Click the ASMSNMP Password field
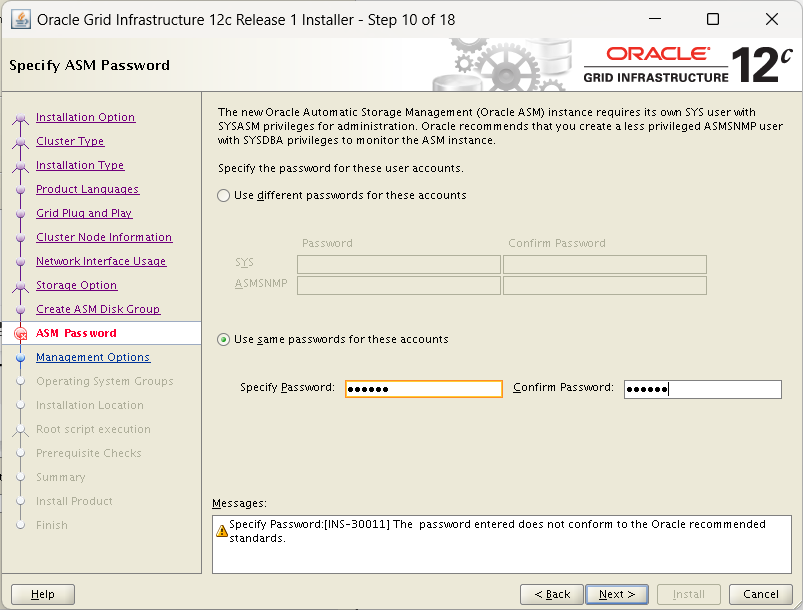 (398, 285)
